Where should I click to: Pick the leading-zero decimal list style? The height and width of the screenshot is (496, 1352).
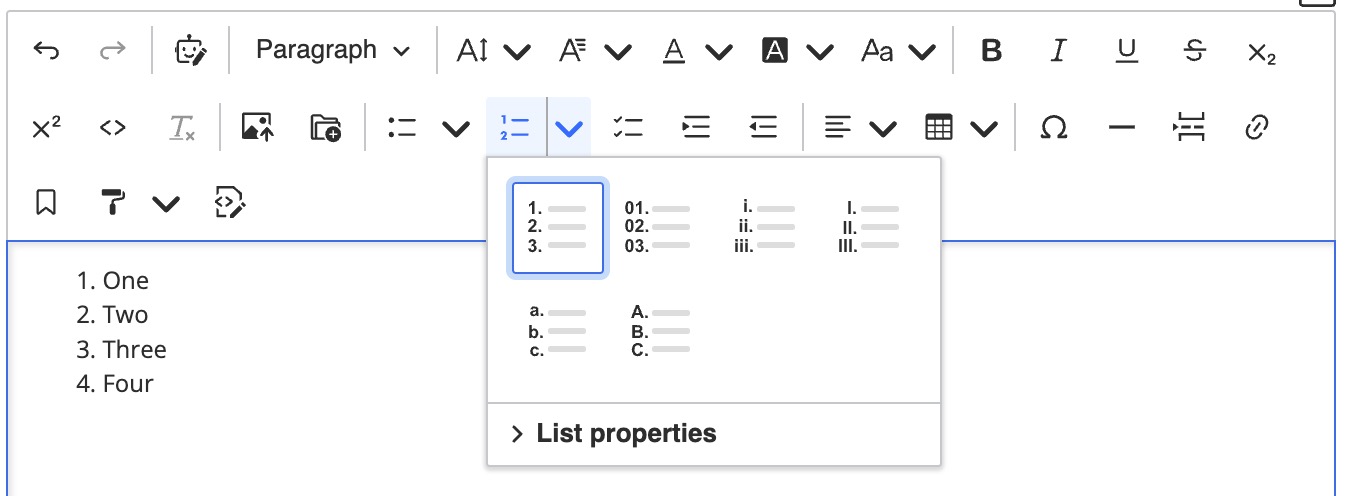pos(659,228)
